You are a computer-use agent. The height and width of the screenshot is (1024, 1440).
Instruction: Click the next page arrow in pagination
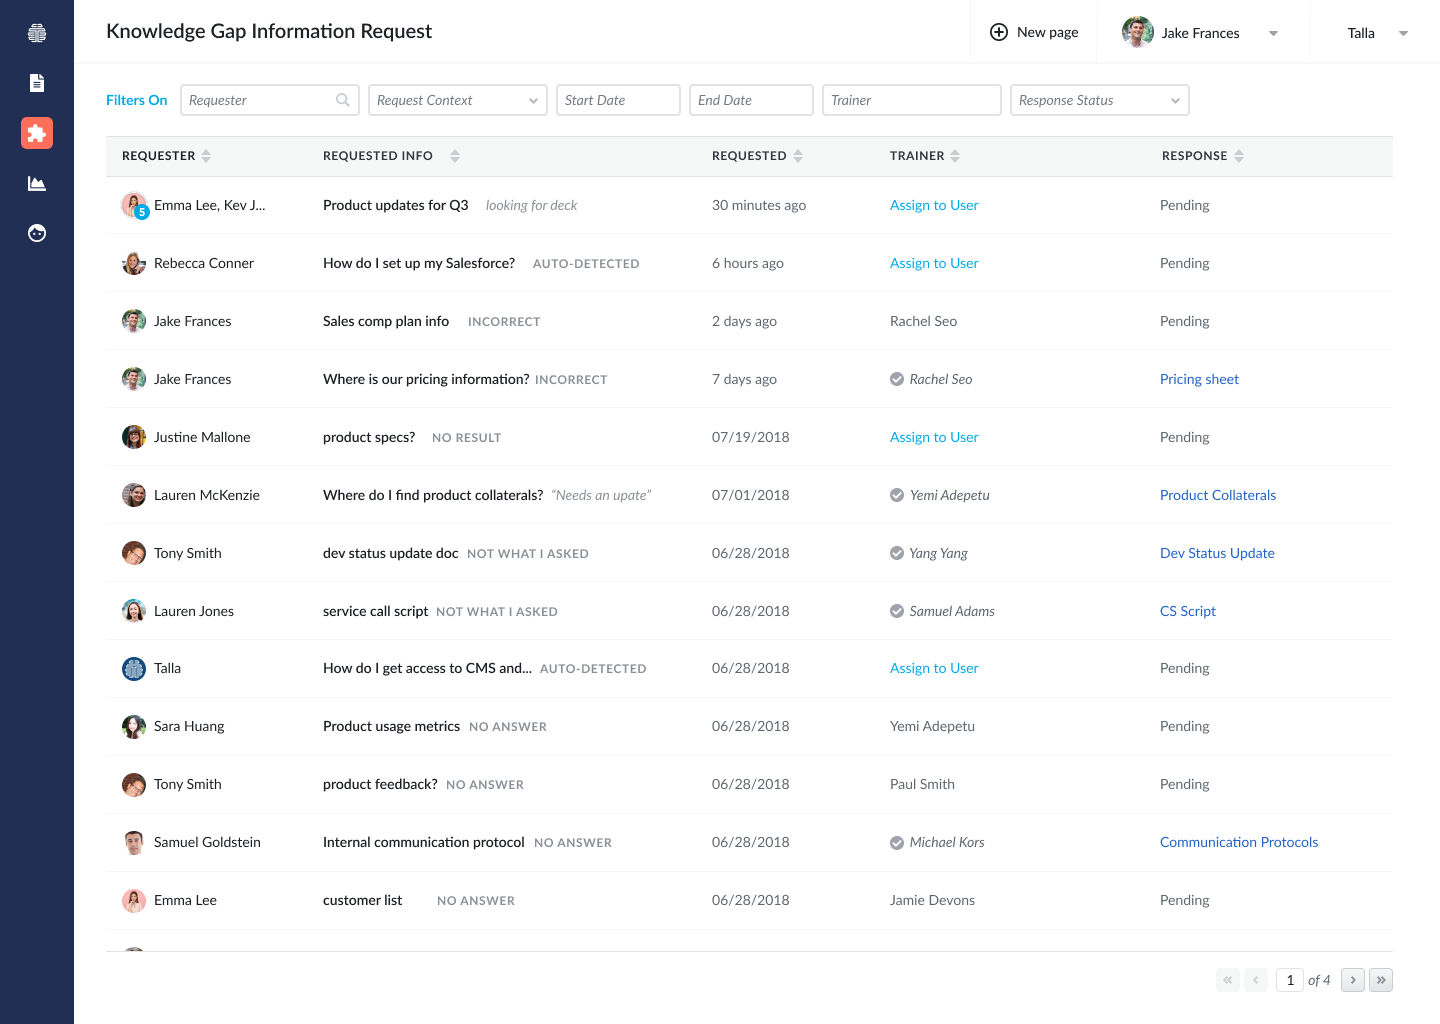click(1352, 980)
